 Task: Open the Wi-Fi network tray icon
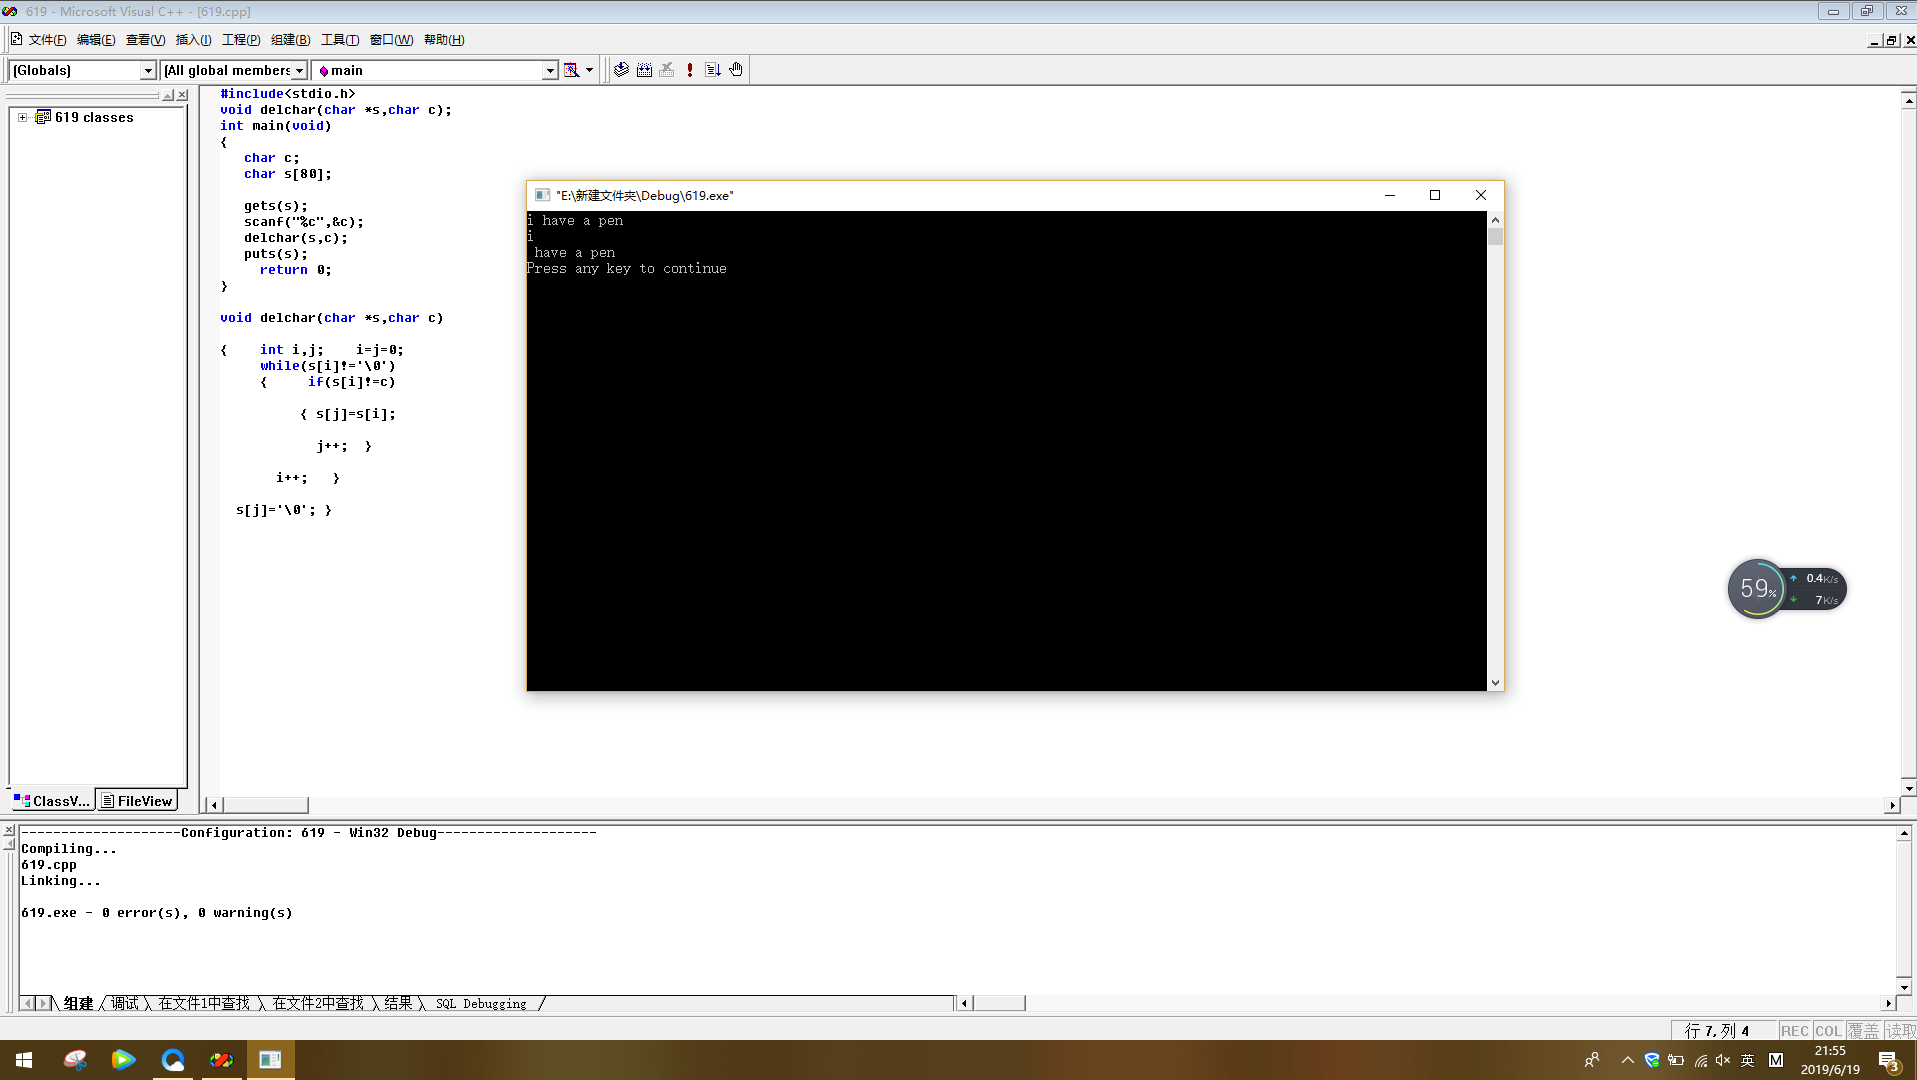click(1700, 1060)
